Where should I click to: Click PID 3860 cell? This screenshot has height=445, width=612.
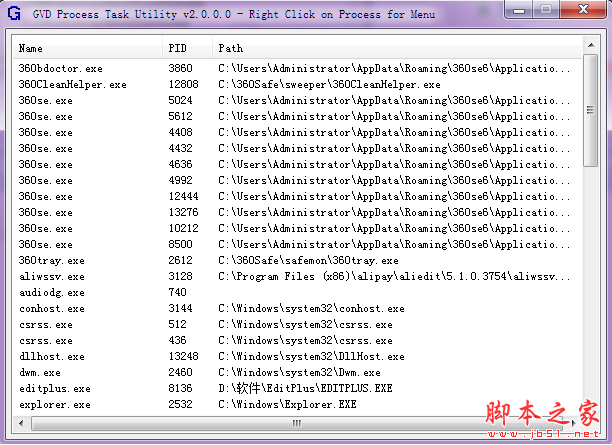click(x=180, y=68)
